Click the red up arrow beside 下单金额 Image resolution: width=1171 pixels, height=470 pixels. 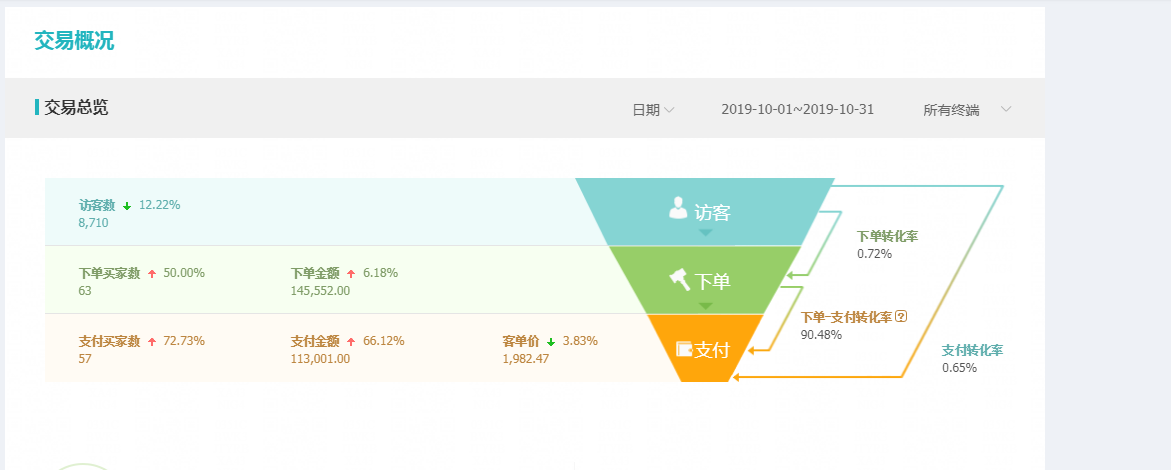coord(351,274)
